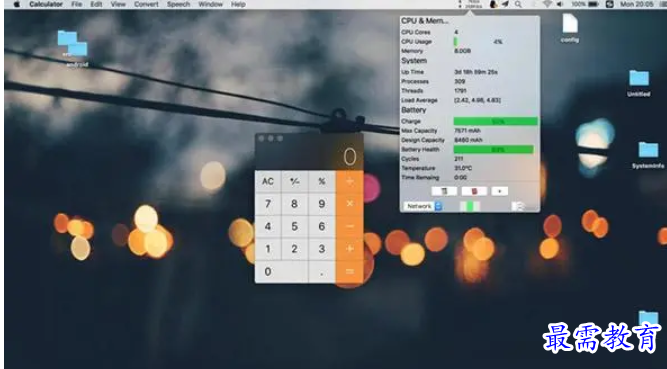
Task: Click the Load Average value in panel
Action: [477, 100]
